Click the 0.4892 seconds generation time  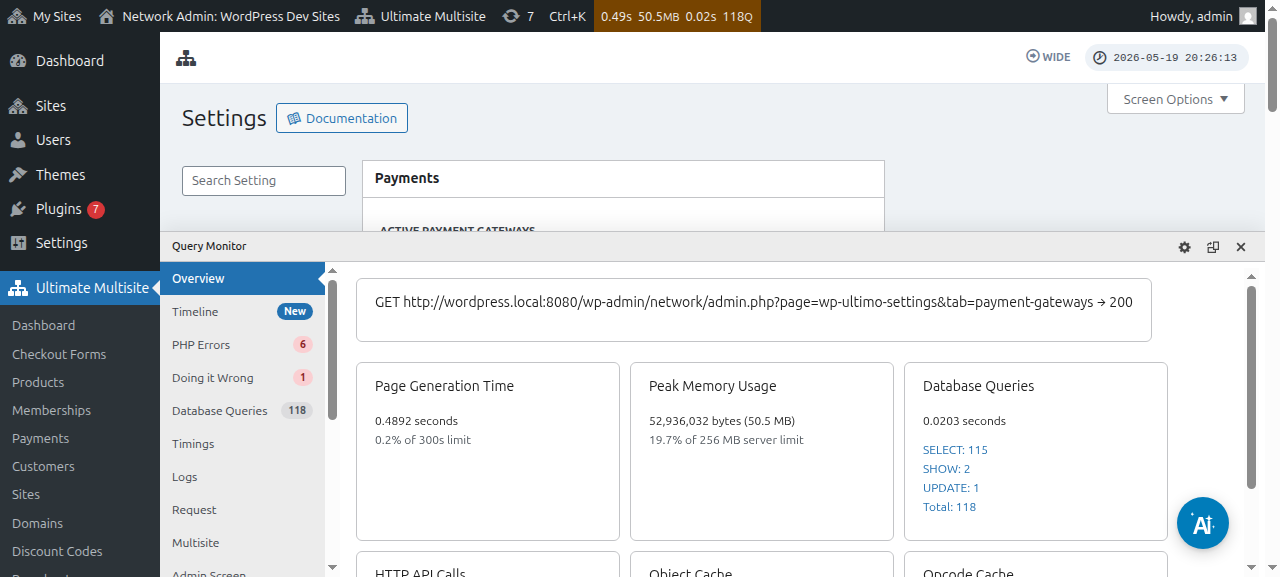click(x=416, y=421)
